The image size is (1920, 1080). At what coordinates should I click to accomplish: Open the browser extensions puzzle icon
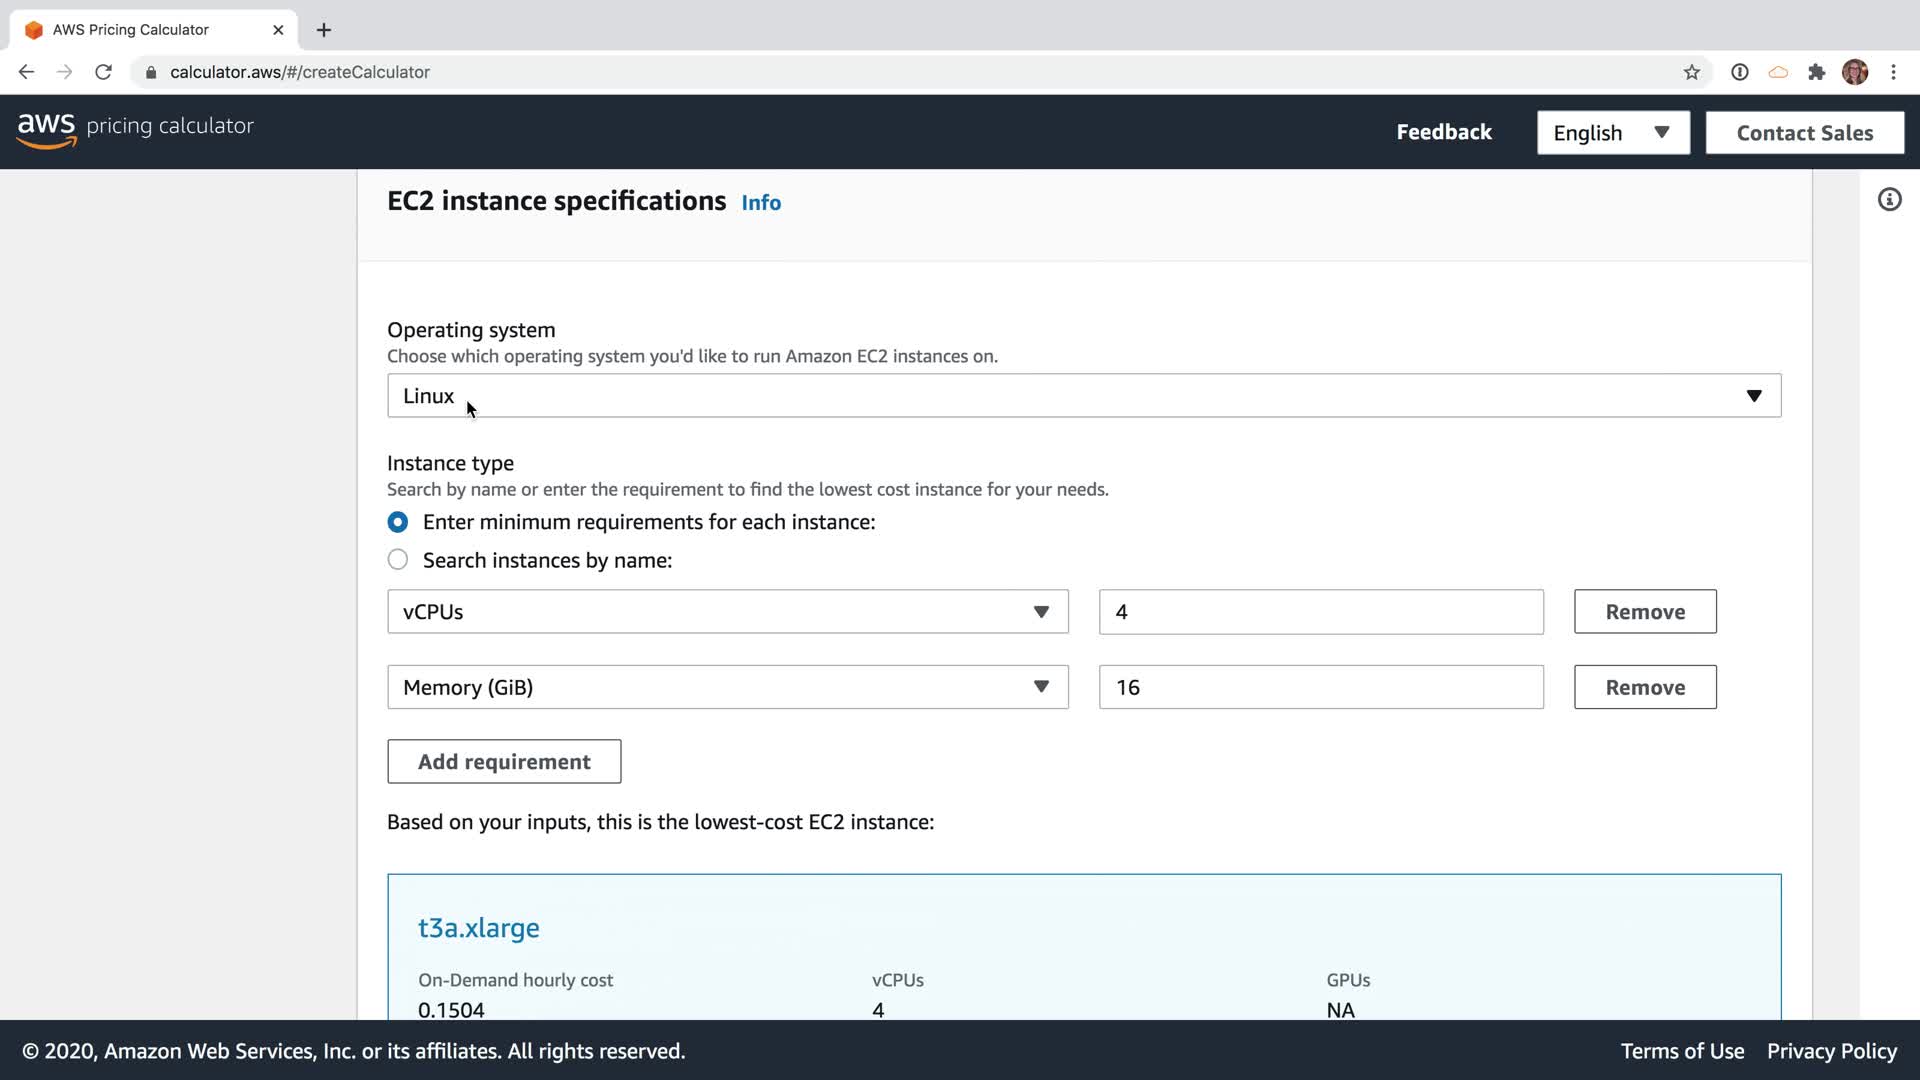point(1816,72)
